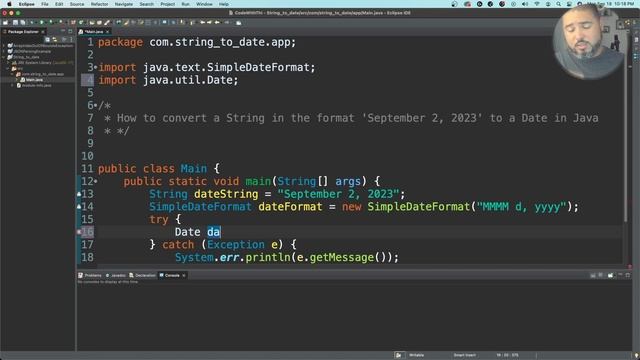This screenshot has height=360, width=640.
Task: Click the Open Type toolbar icon
Action: tap(92, 22)
